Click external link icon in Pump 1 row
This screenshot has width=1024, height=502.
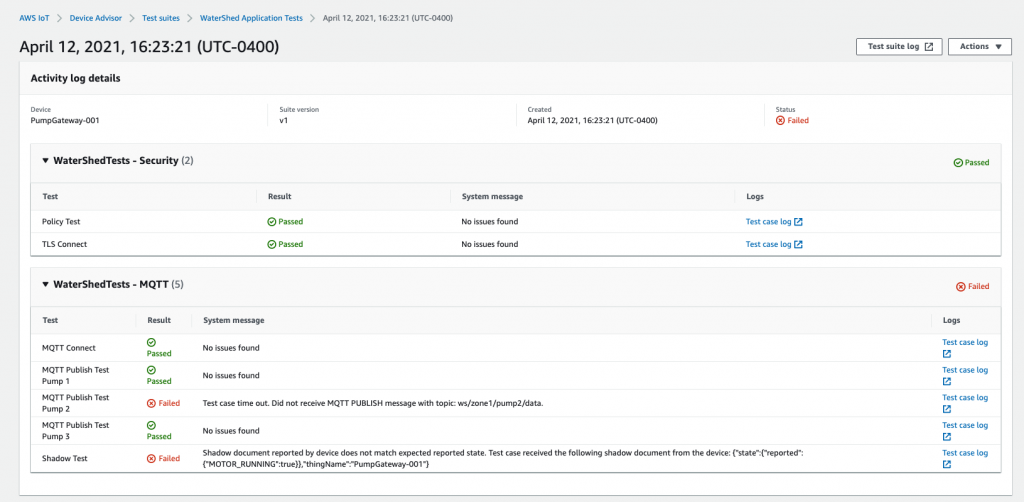click(x=946, y=381)
